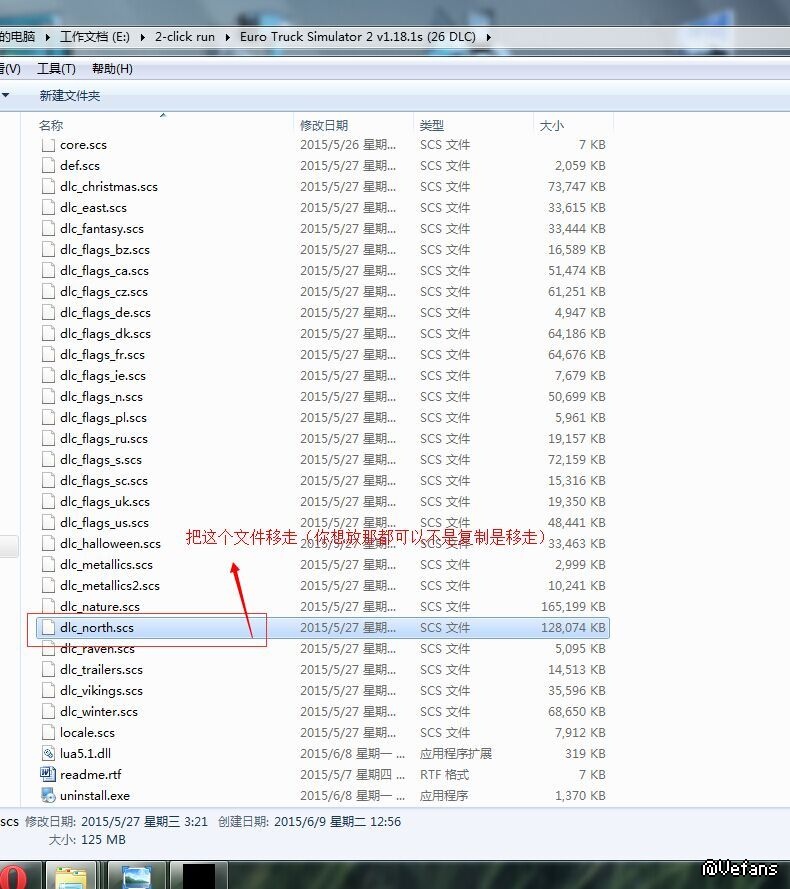
Task: Click the def.scs file icon
Action: [x=48, y=166]
